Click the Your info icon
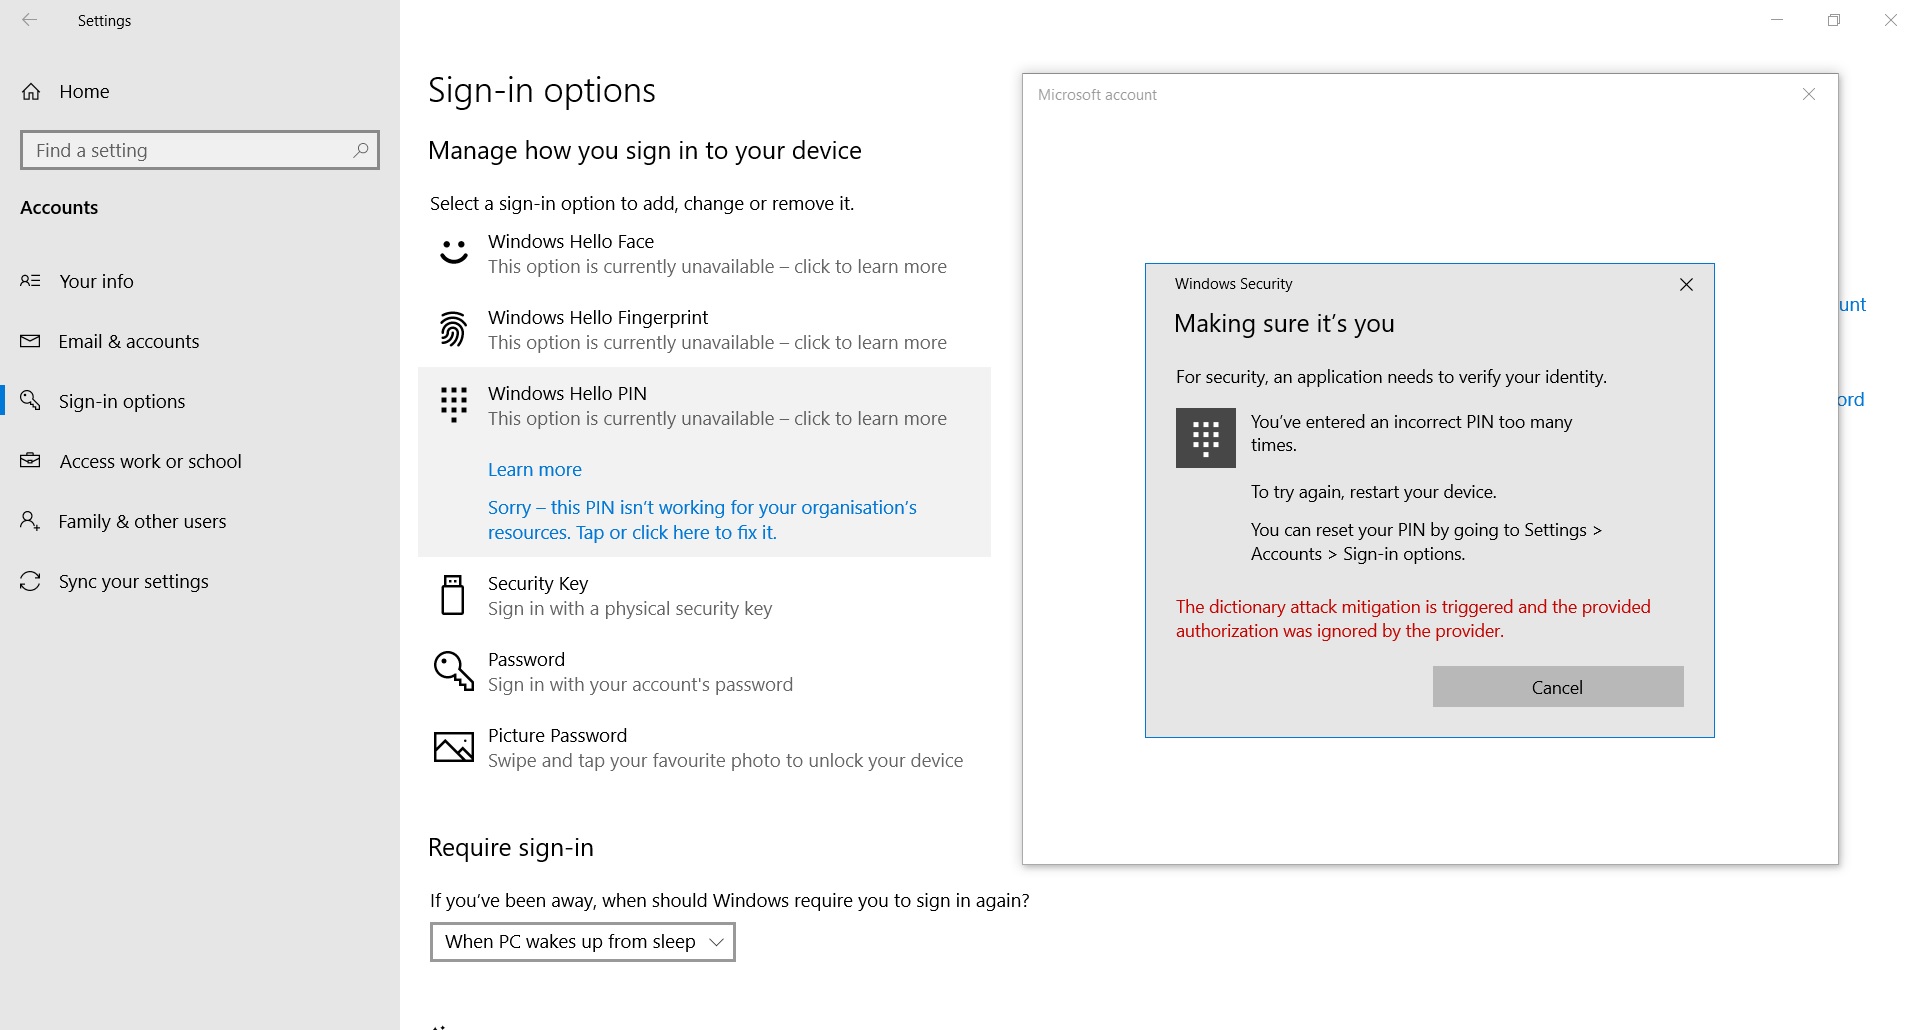 [x=31, y=281]
